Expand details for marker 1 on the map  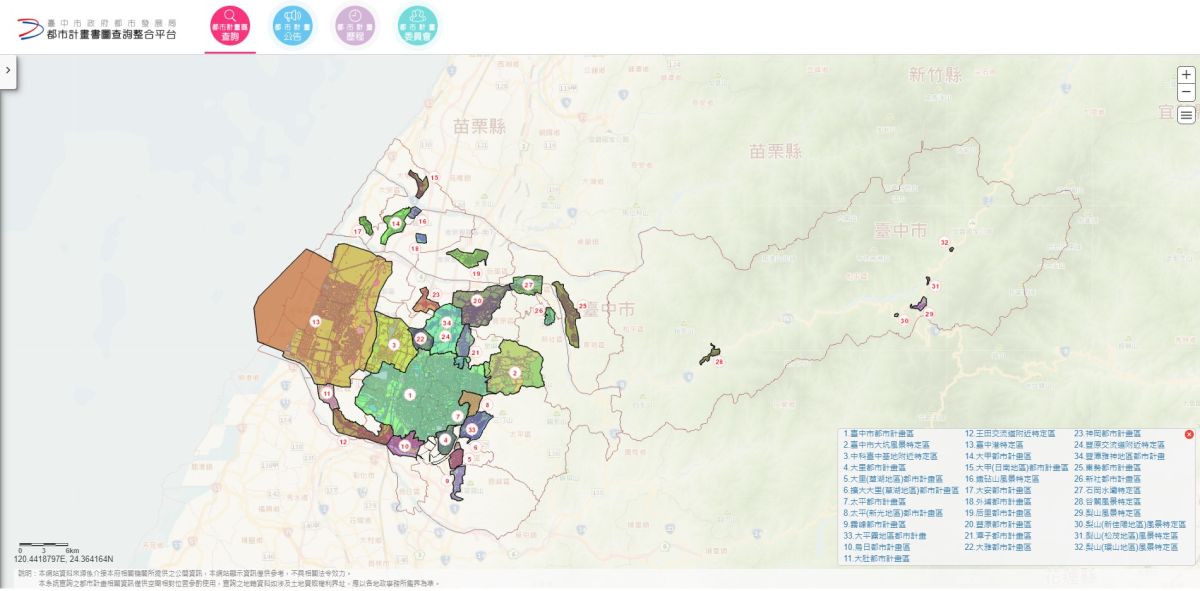[408, 395]
